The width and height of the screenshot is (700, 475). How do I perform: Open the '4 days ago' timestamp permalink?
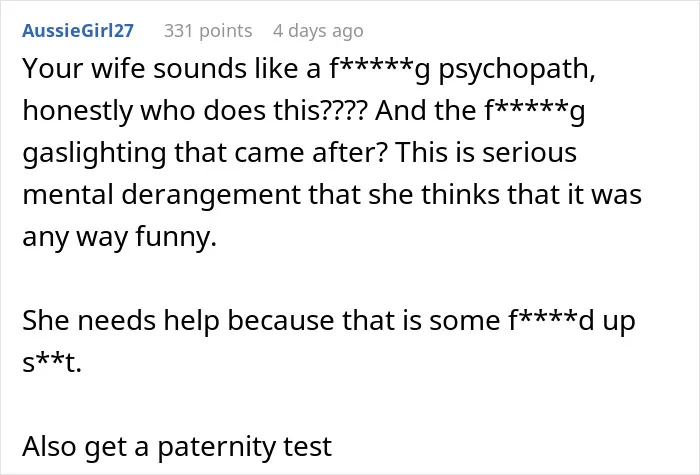318,31
